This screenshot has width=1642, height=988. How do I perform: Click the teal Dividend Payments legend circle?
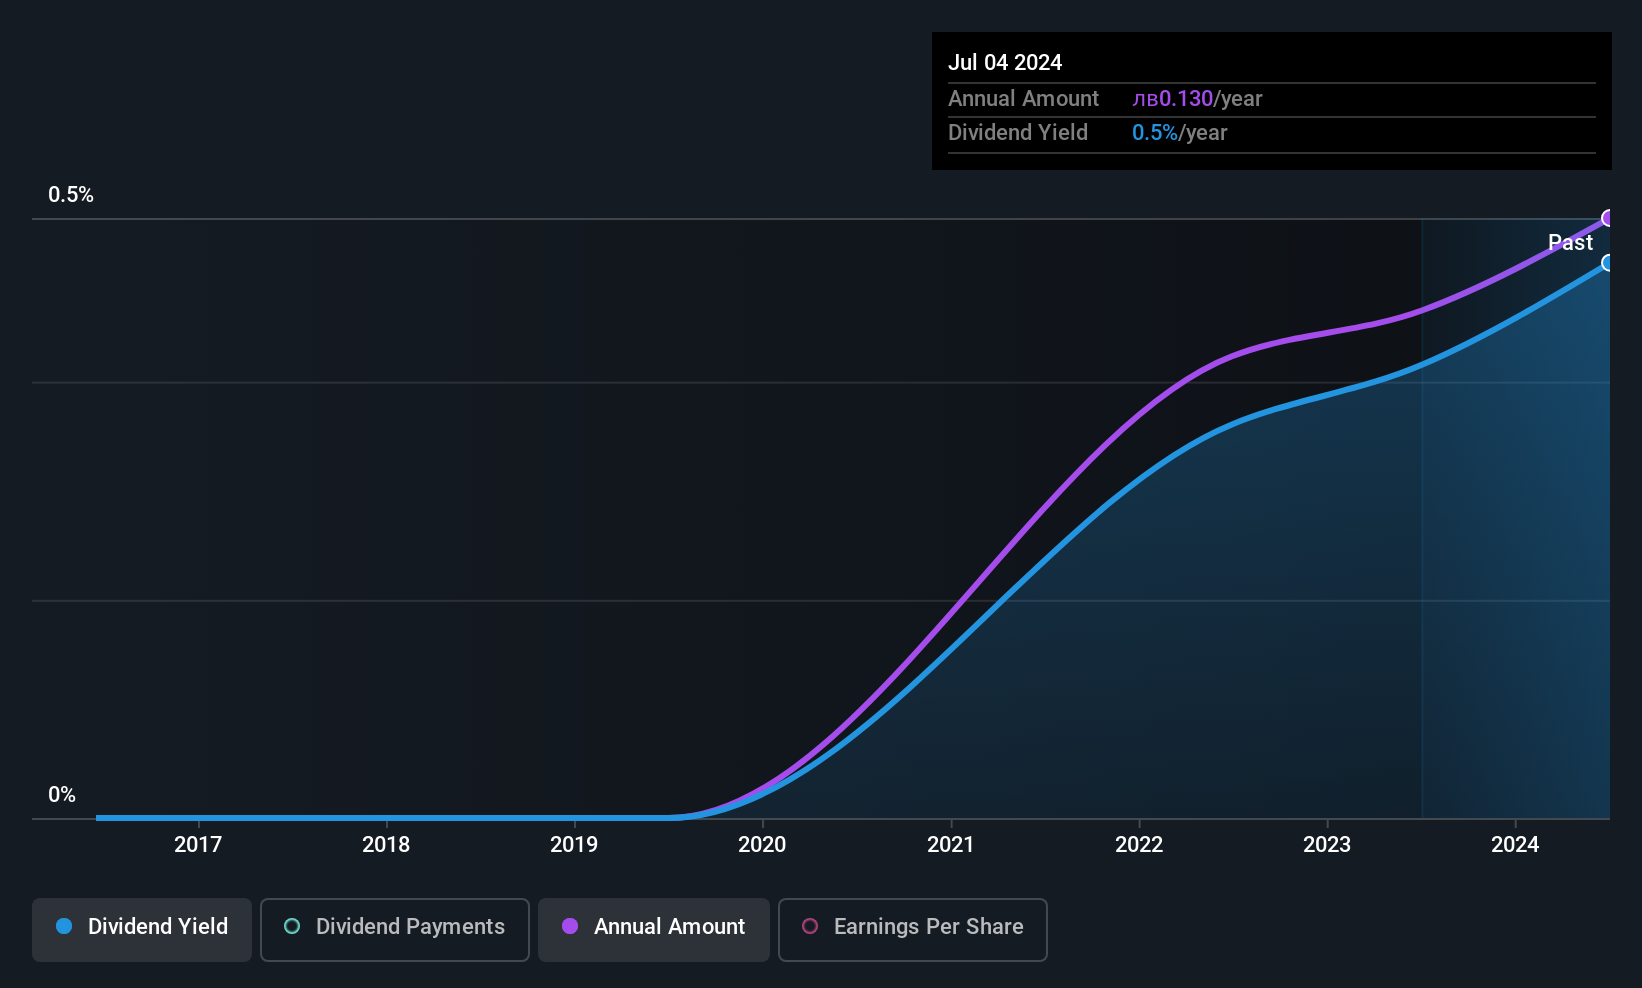click(x=292, y=926)
